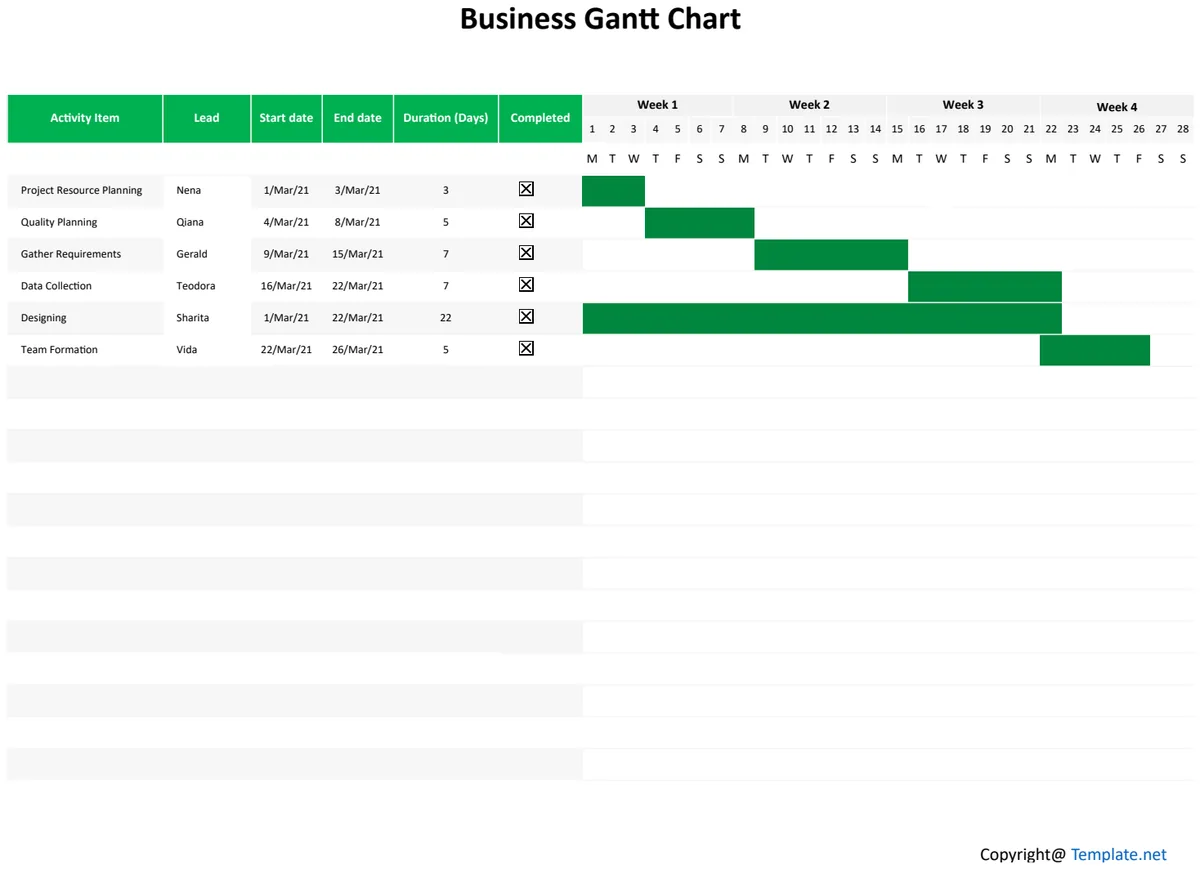Image resolution: width=1200 pixels, height=869 pixels.
Task: Toggle Completed checkbox for Team Formation
Action: (x=526, y=349)
